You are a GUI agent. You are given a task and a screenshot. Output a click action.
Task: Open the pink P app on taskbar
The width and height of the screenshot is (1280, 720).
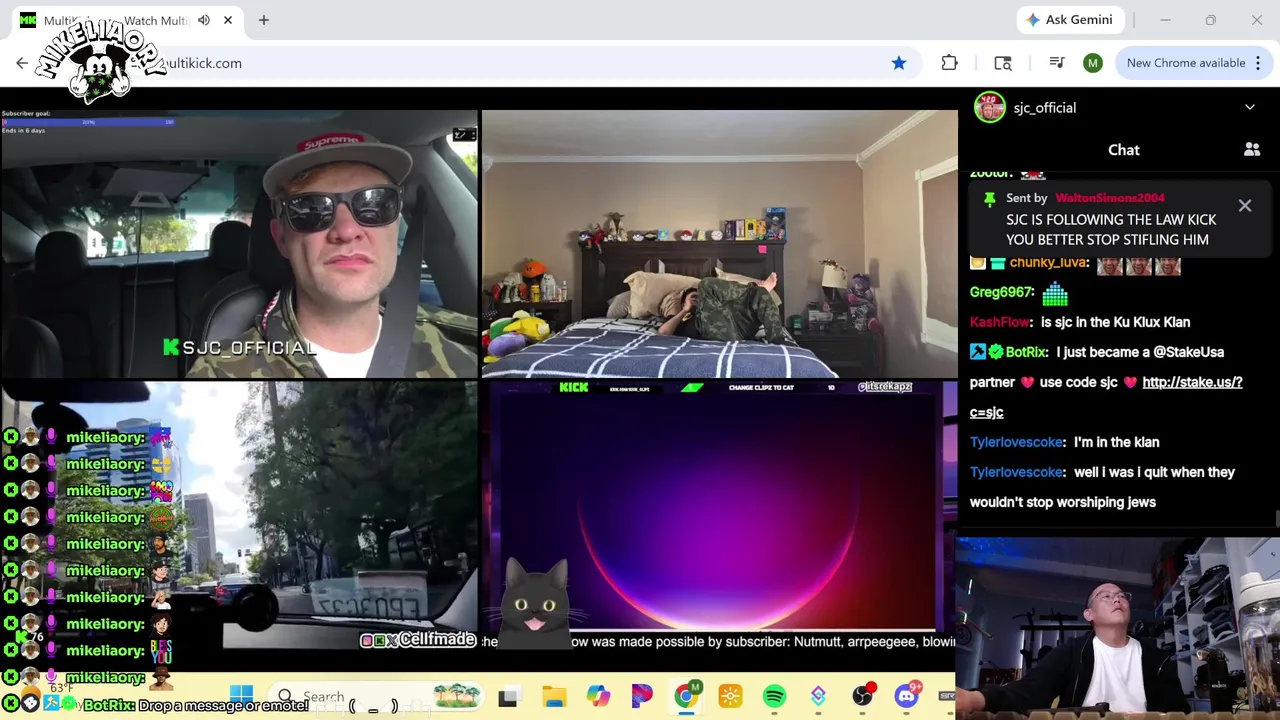pyautogui.click(x=642, y=697)
